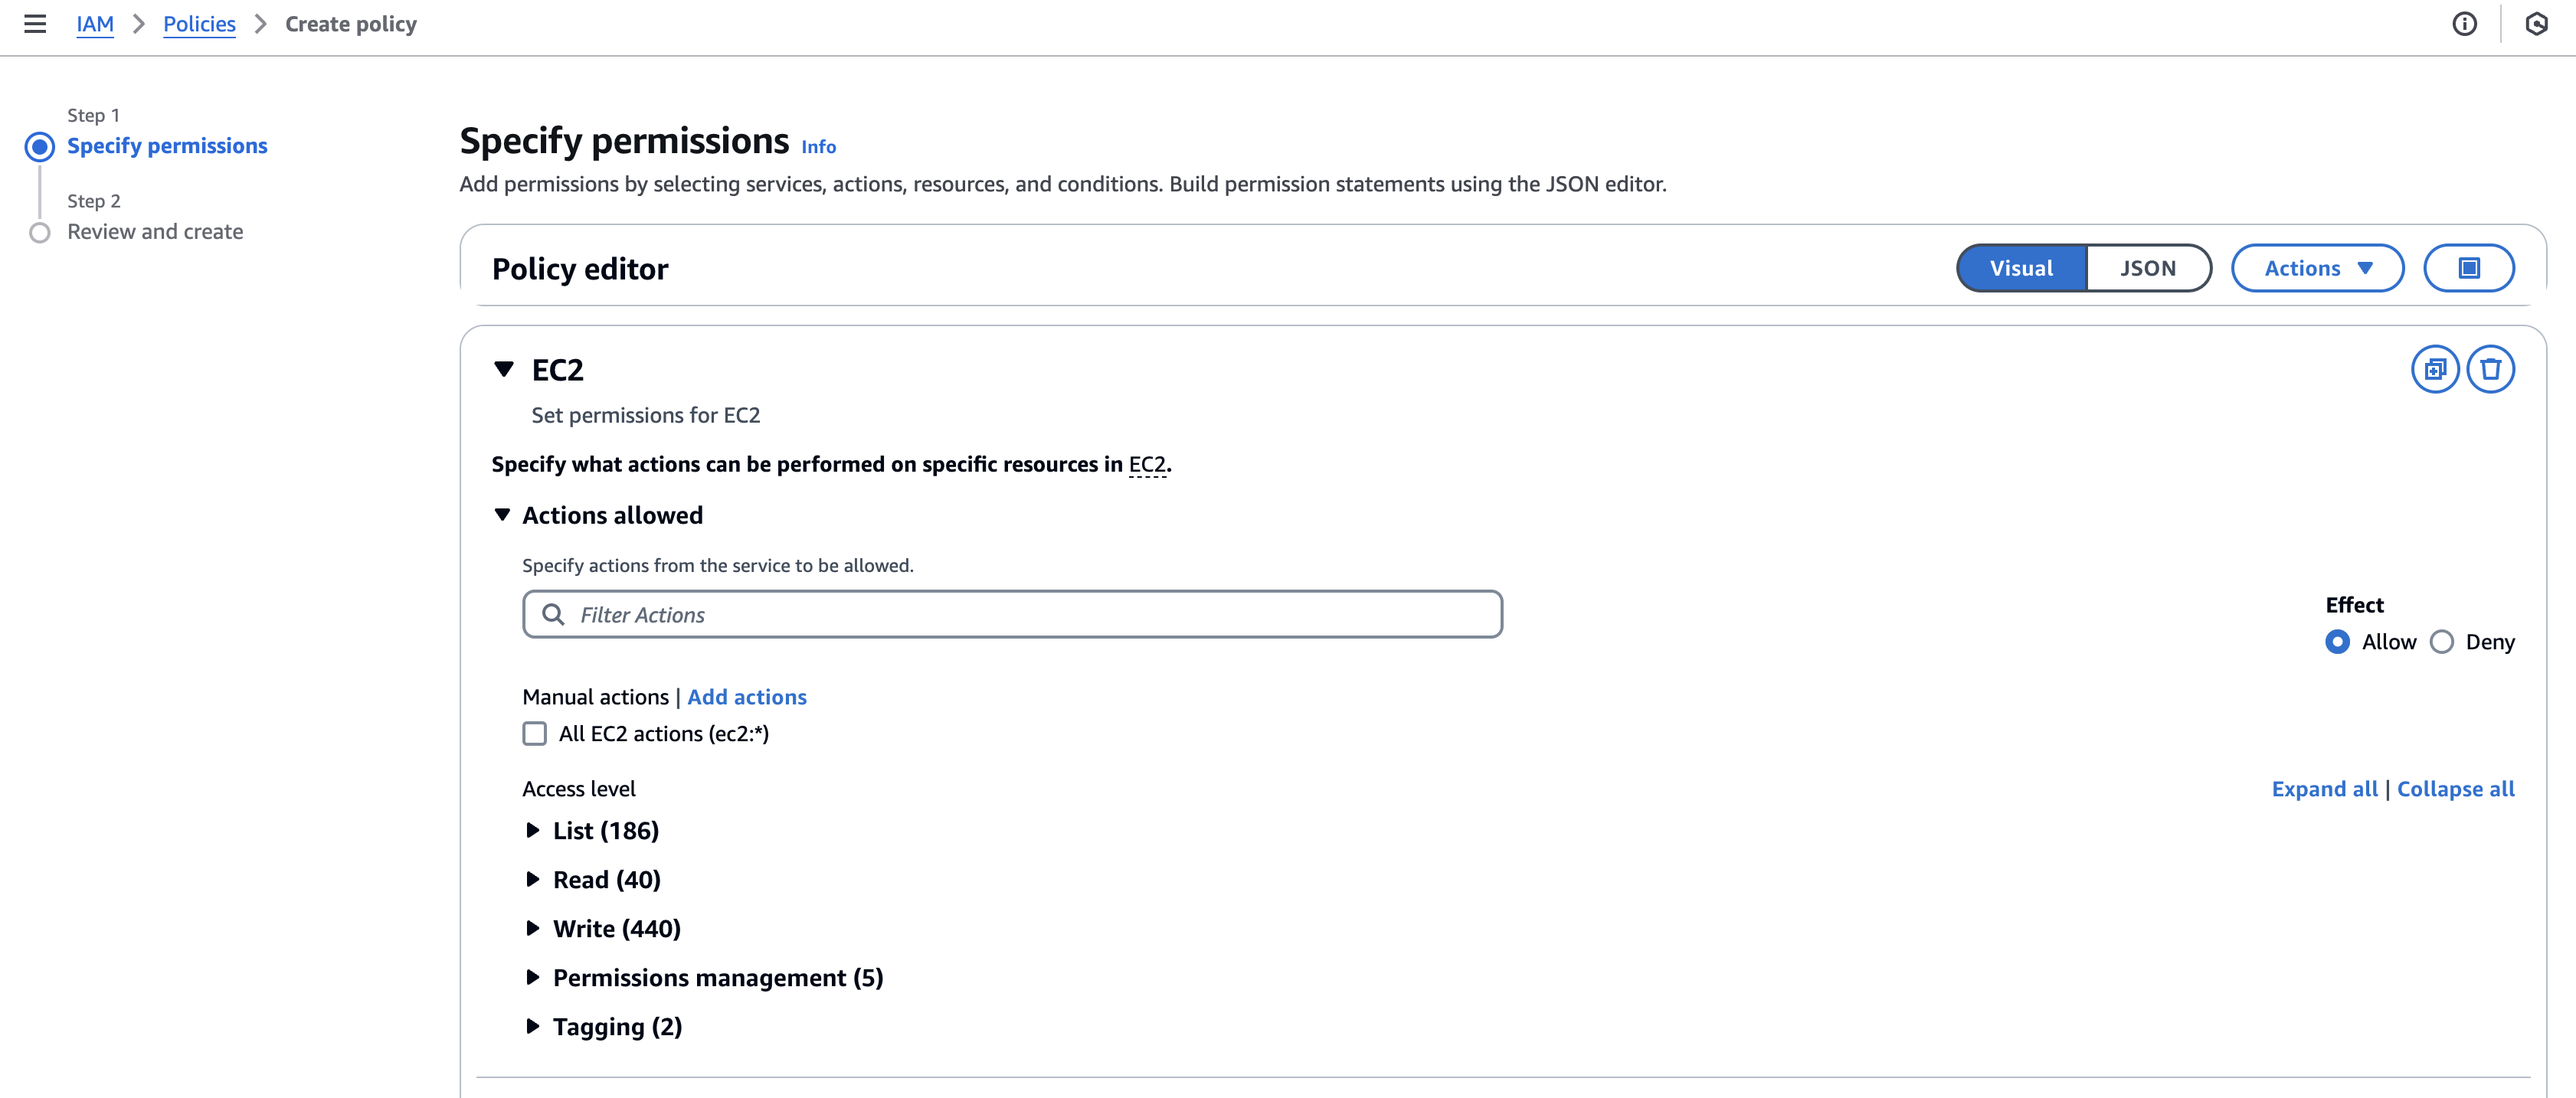The image size is (2576, 1098).
Task: Click the Expand all link
Action: pyautogui.click(x=2324, y=789)
